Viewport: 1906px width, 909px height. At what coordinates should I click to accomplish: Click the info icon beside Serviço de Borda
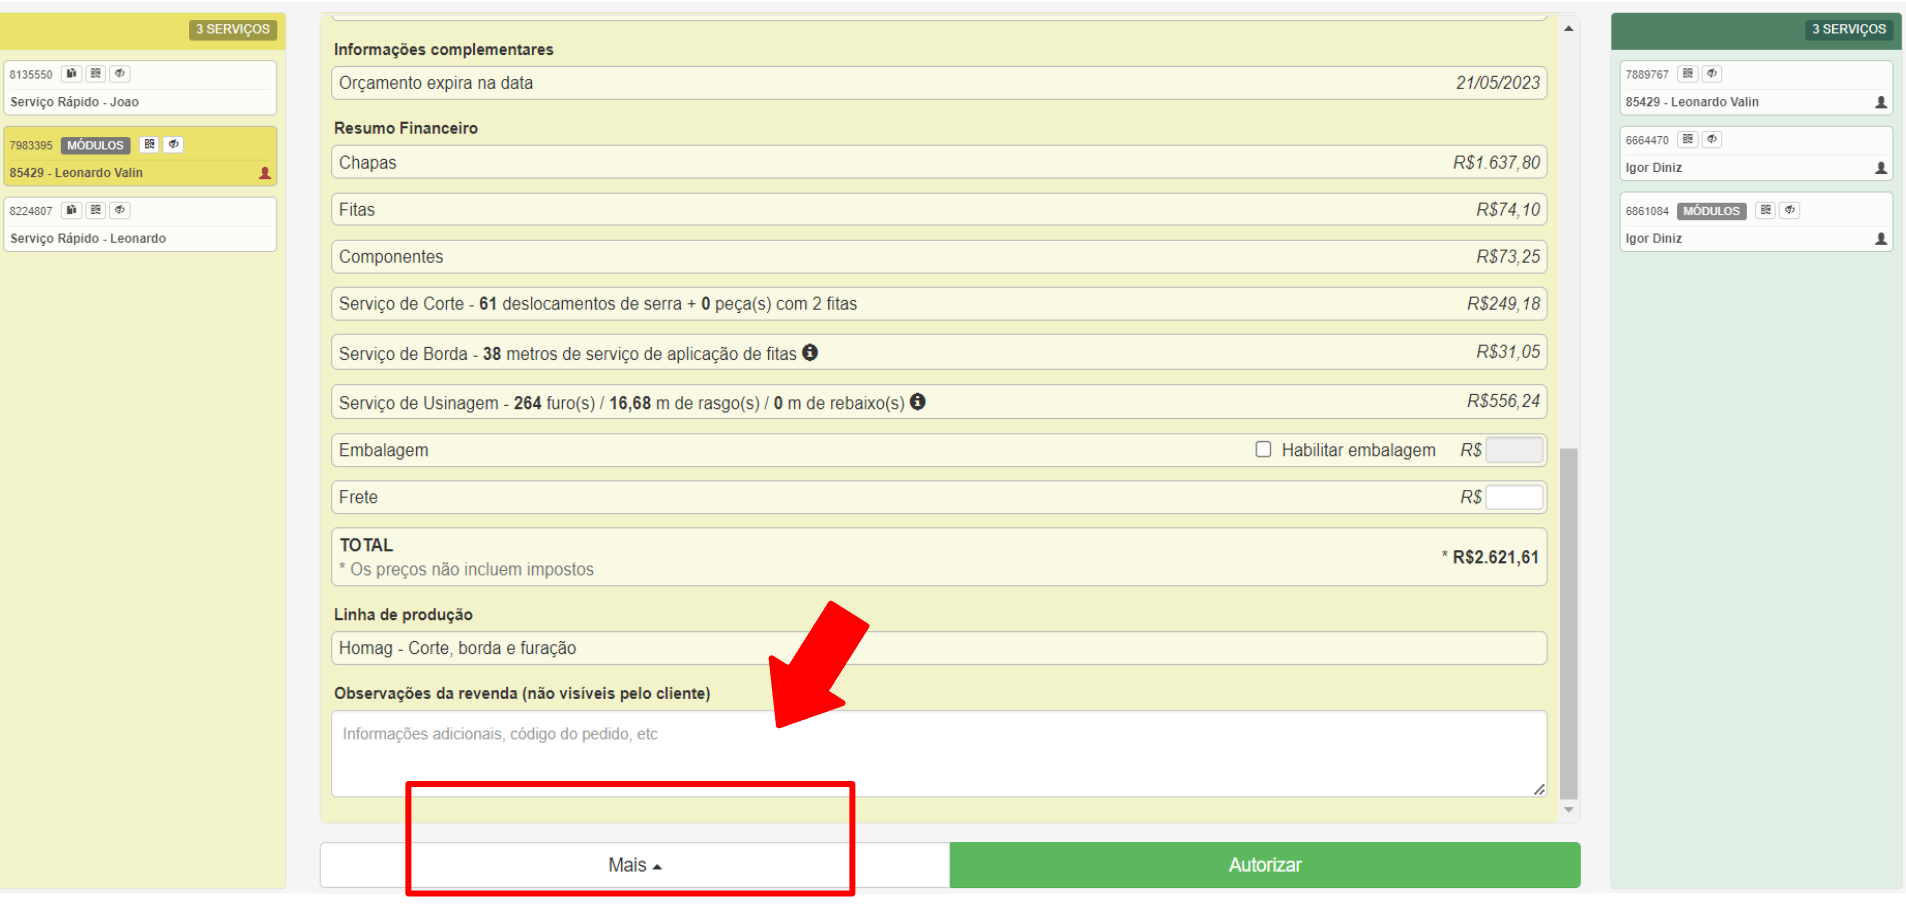(810, 352)
